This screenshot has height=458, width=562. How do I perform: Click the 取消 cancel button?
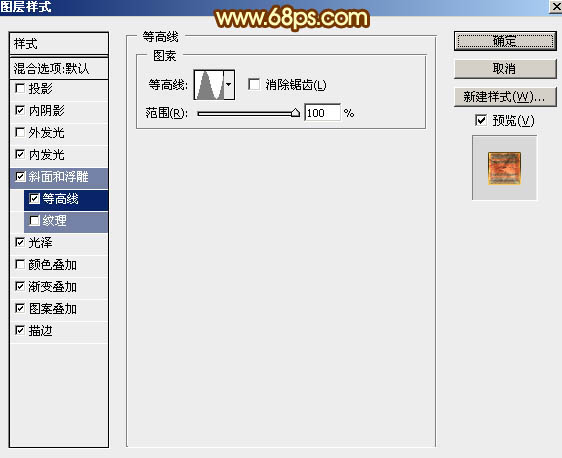(x=505, y=68)
